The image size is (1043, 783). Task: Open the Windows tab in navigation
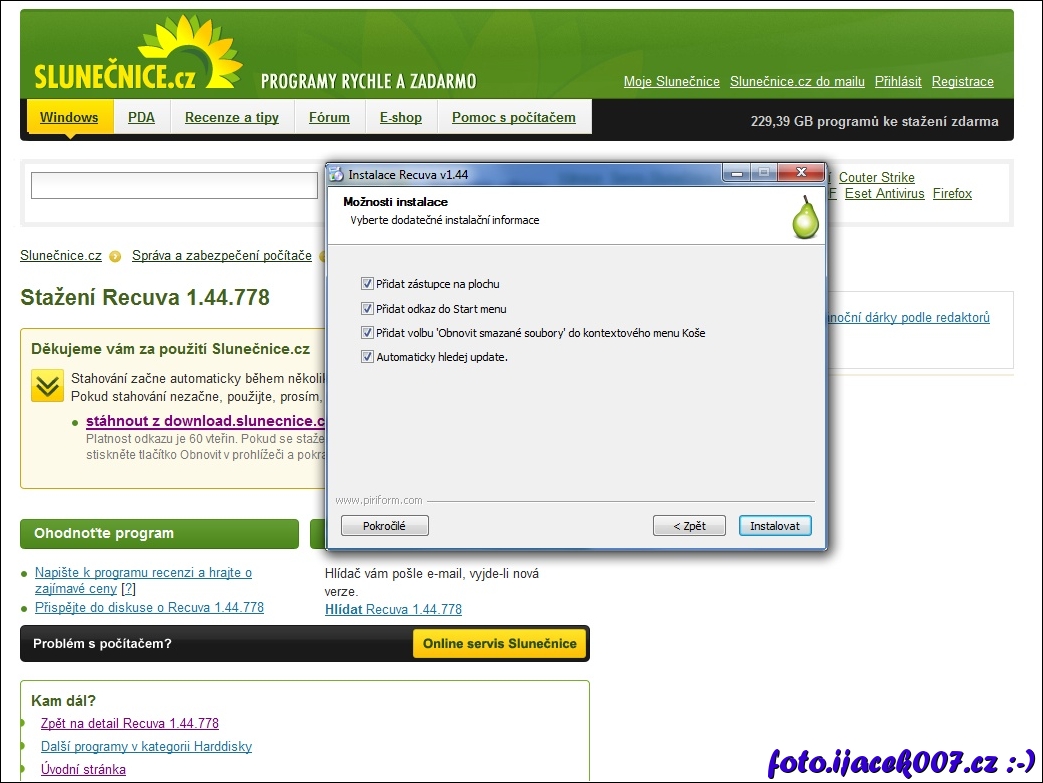point(69,117)
